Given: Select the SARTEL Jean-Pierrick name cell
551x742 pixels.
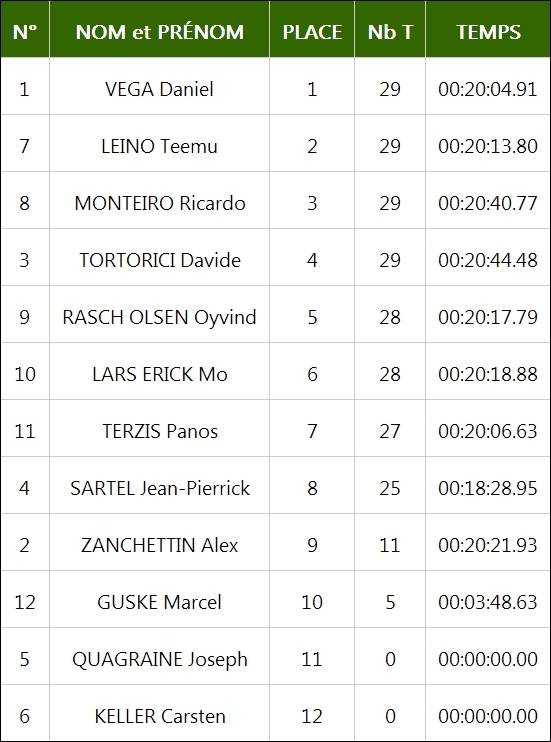Looking at the screenshot, I should click(160, 486).
